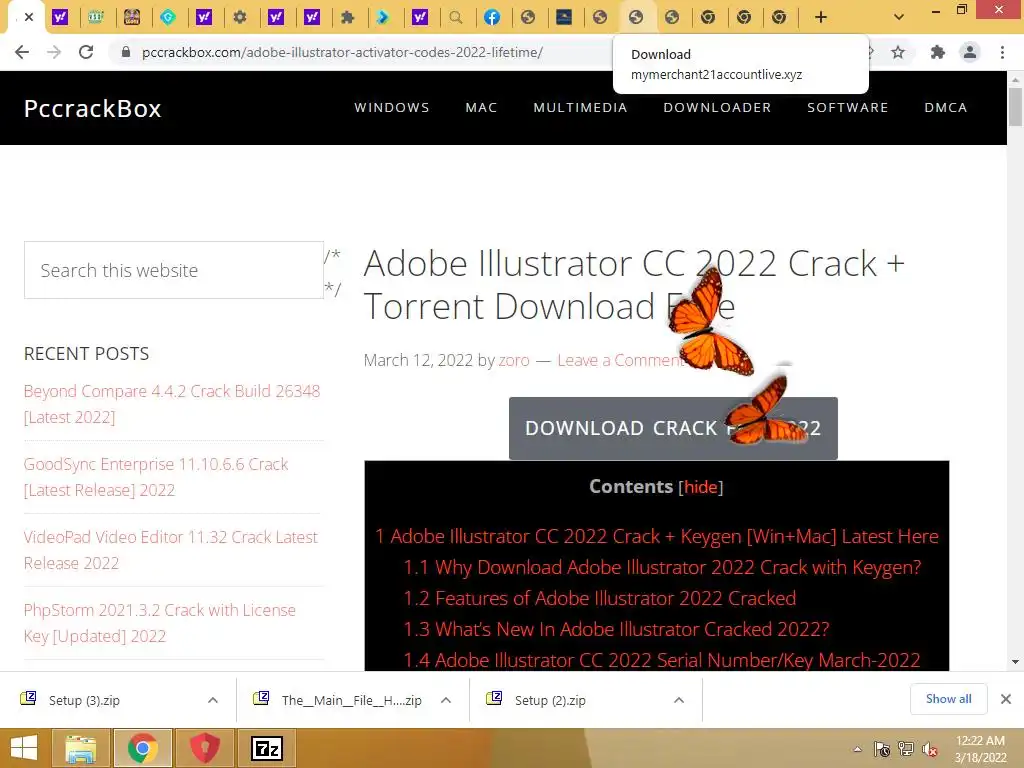Expand options for Setup (2).zip
The image size is (1024, 768).
[x=679, y=700]
